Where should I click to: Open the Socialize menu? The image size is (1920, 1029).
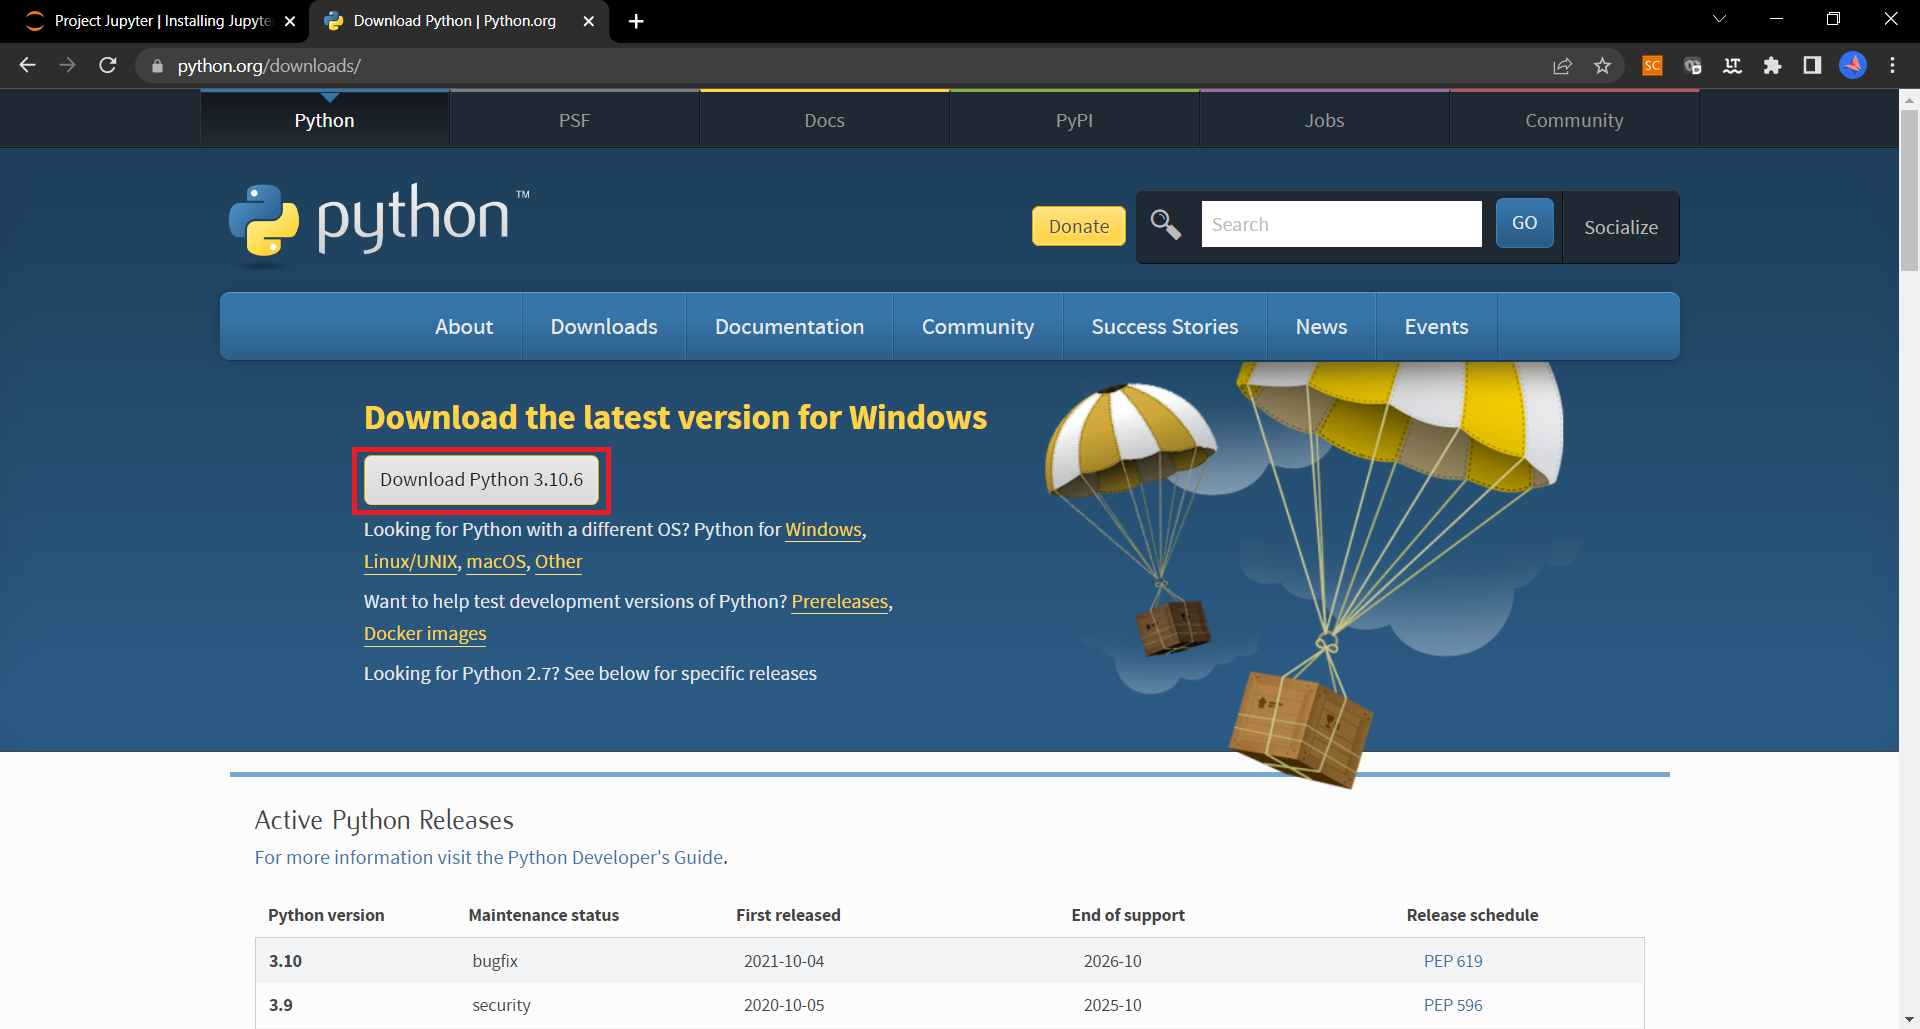click(x=1621, y=227)
